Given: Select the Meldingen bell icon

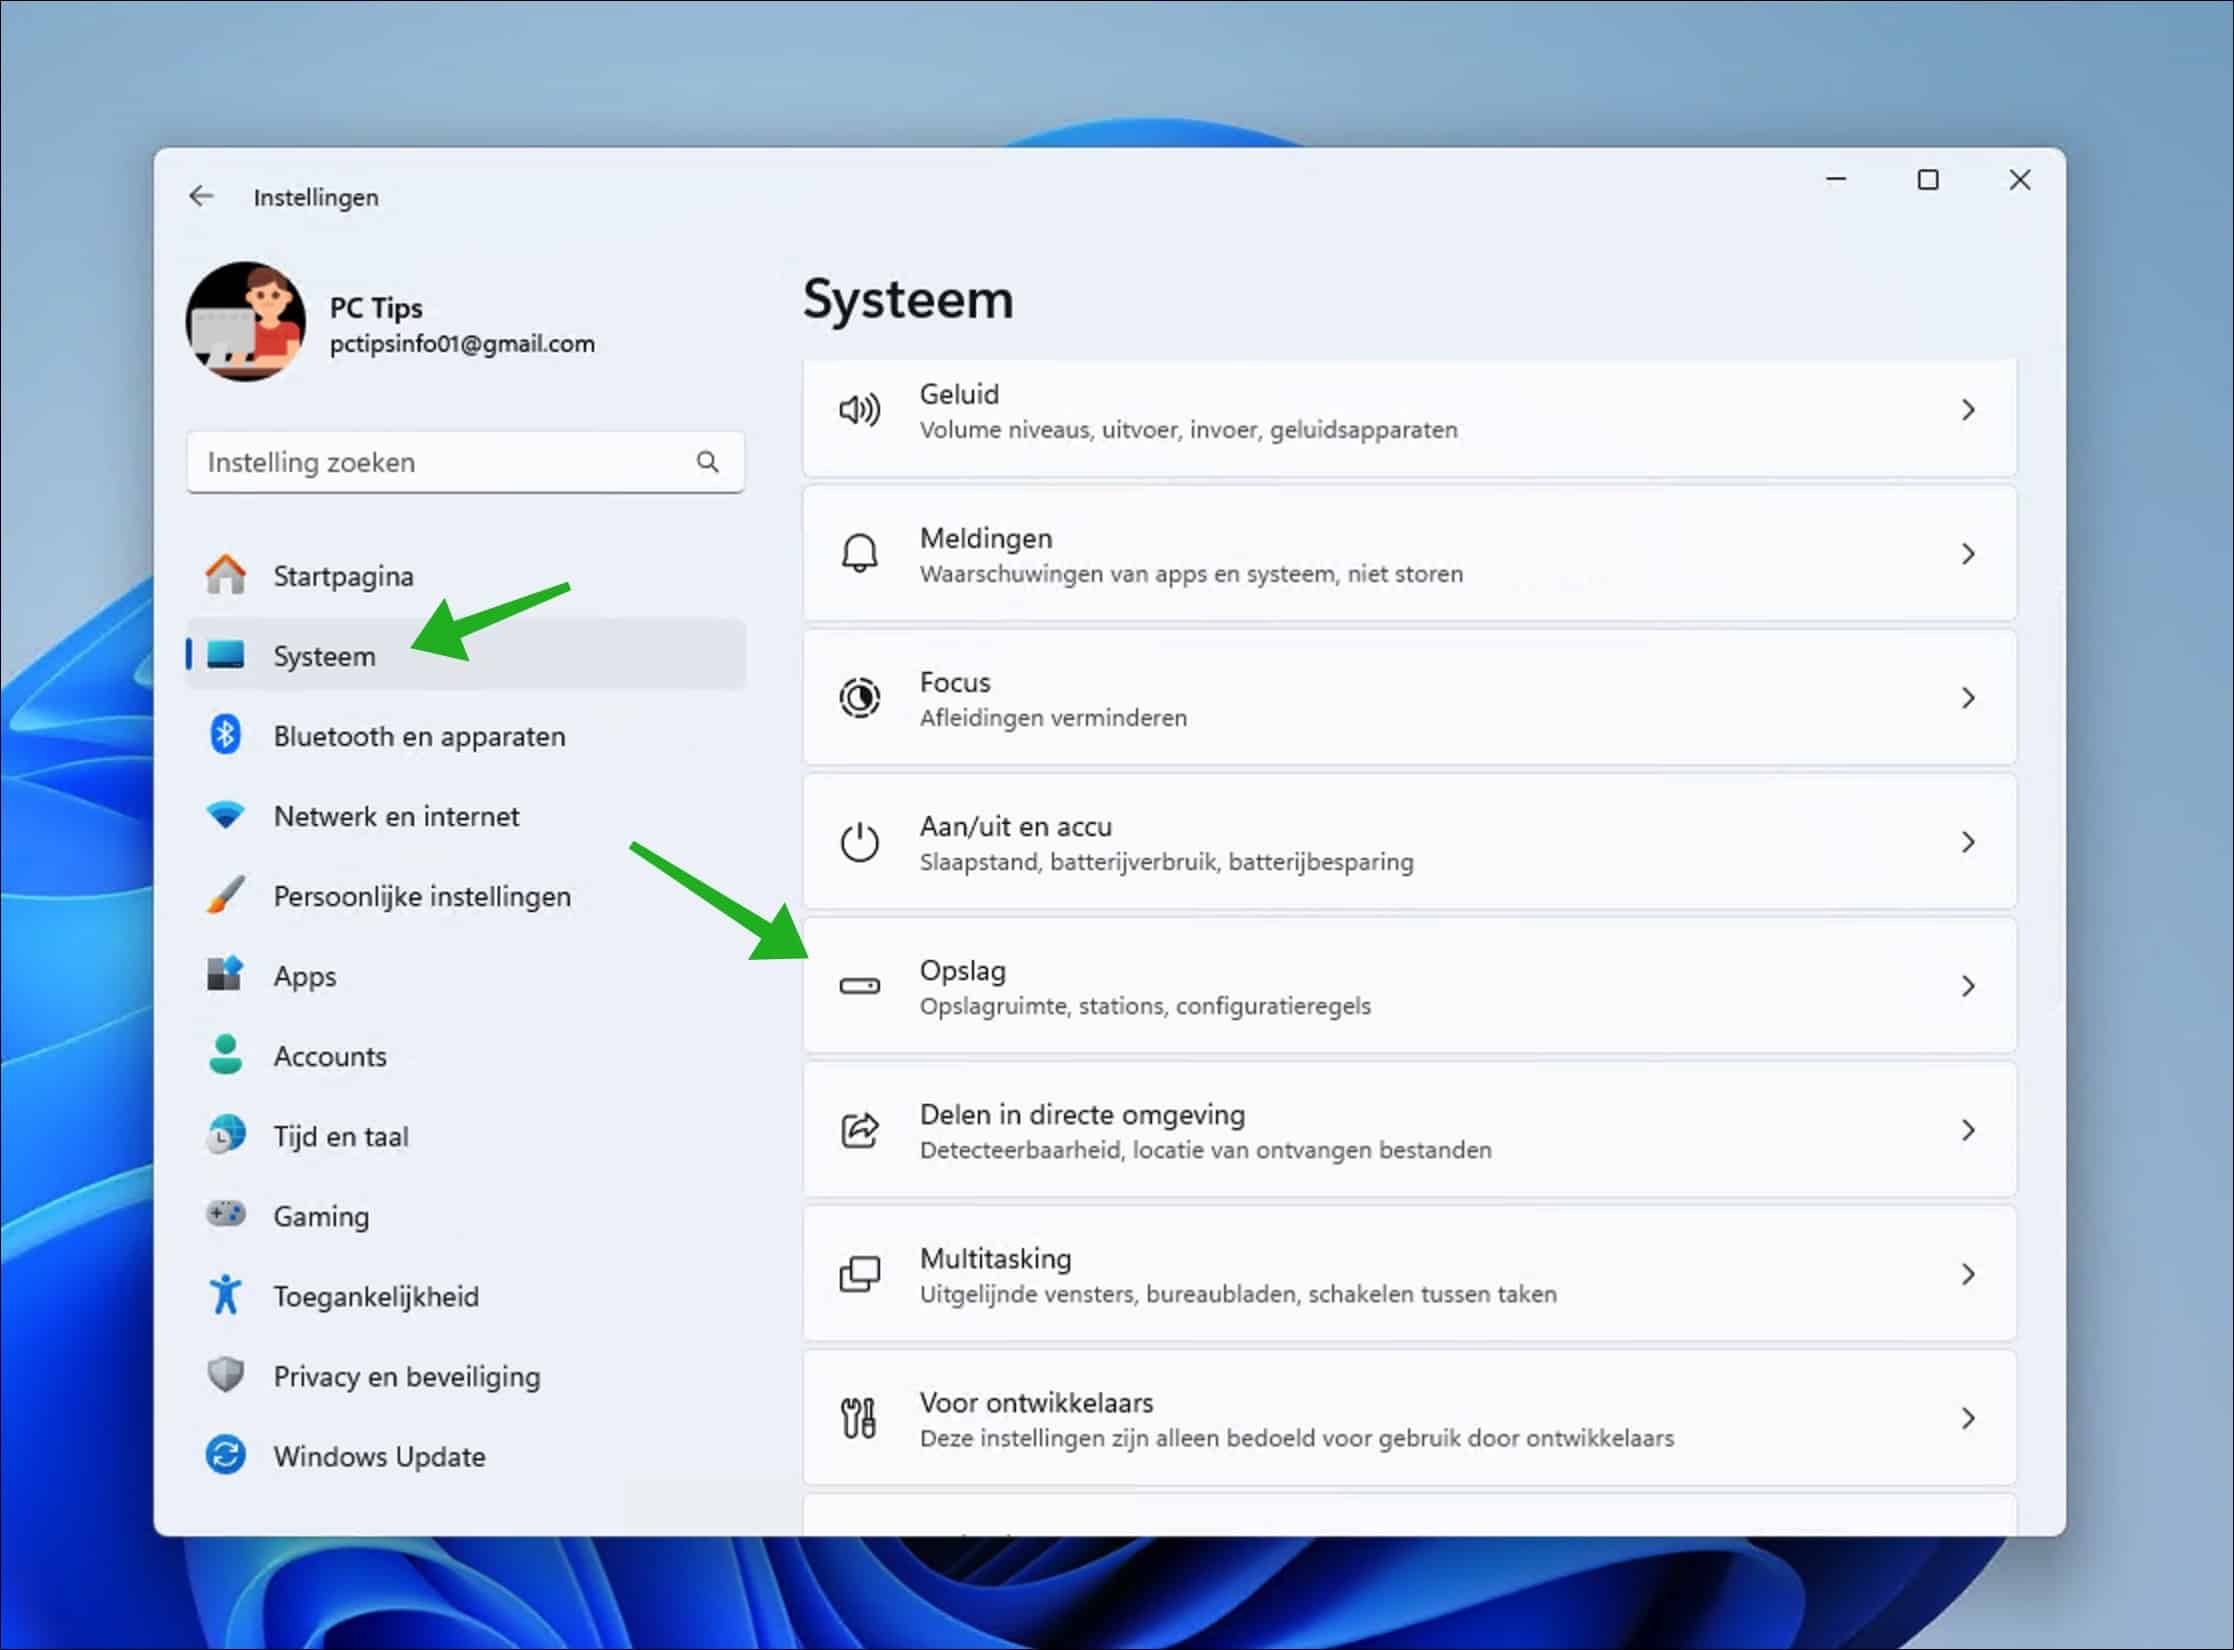Looking at the screenshot, I should click(861, 554).
